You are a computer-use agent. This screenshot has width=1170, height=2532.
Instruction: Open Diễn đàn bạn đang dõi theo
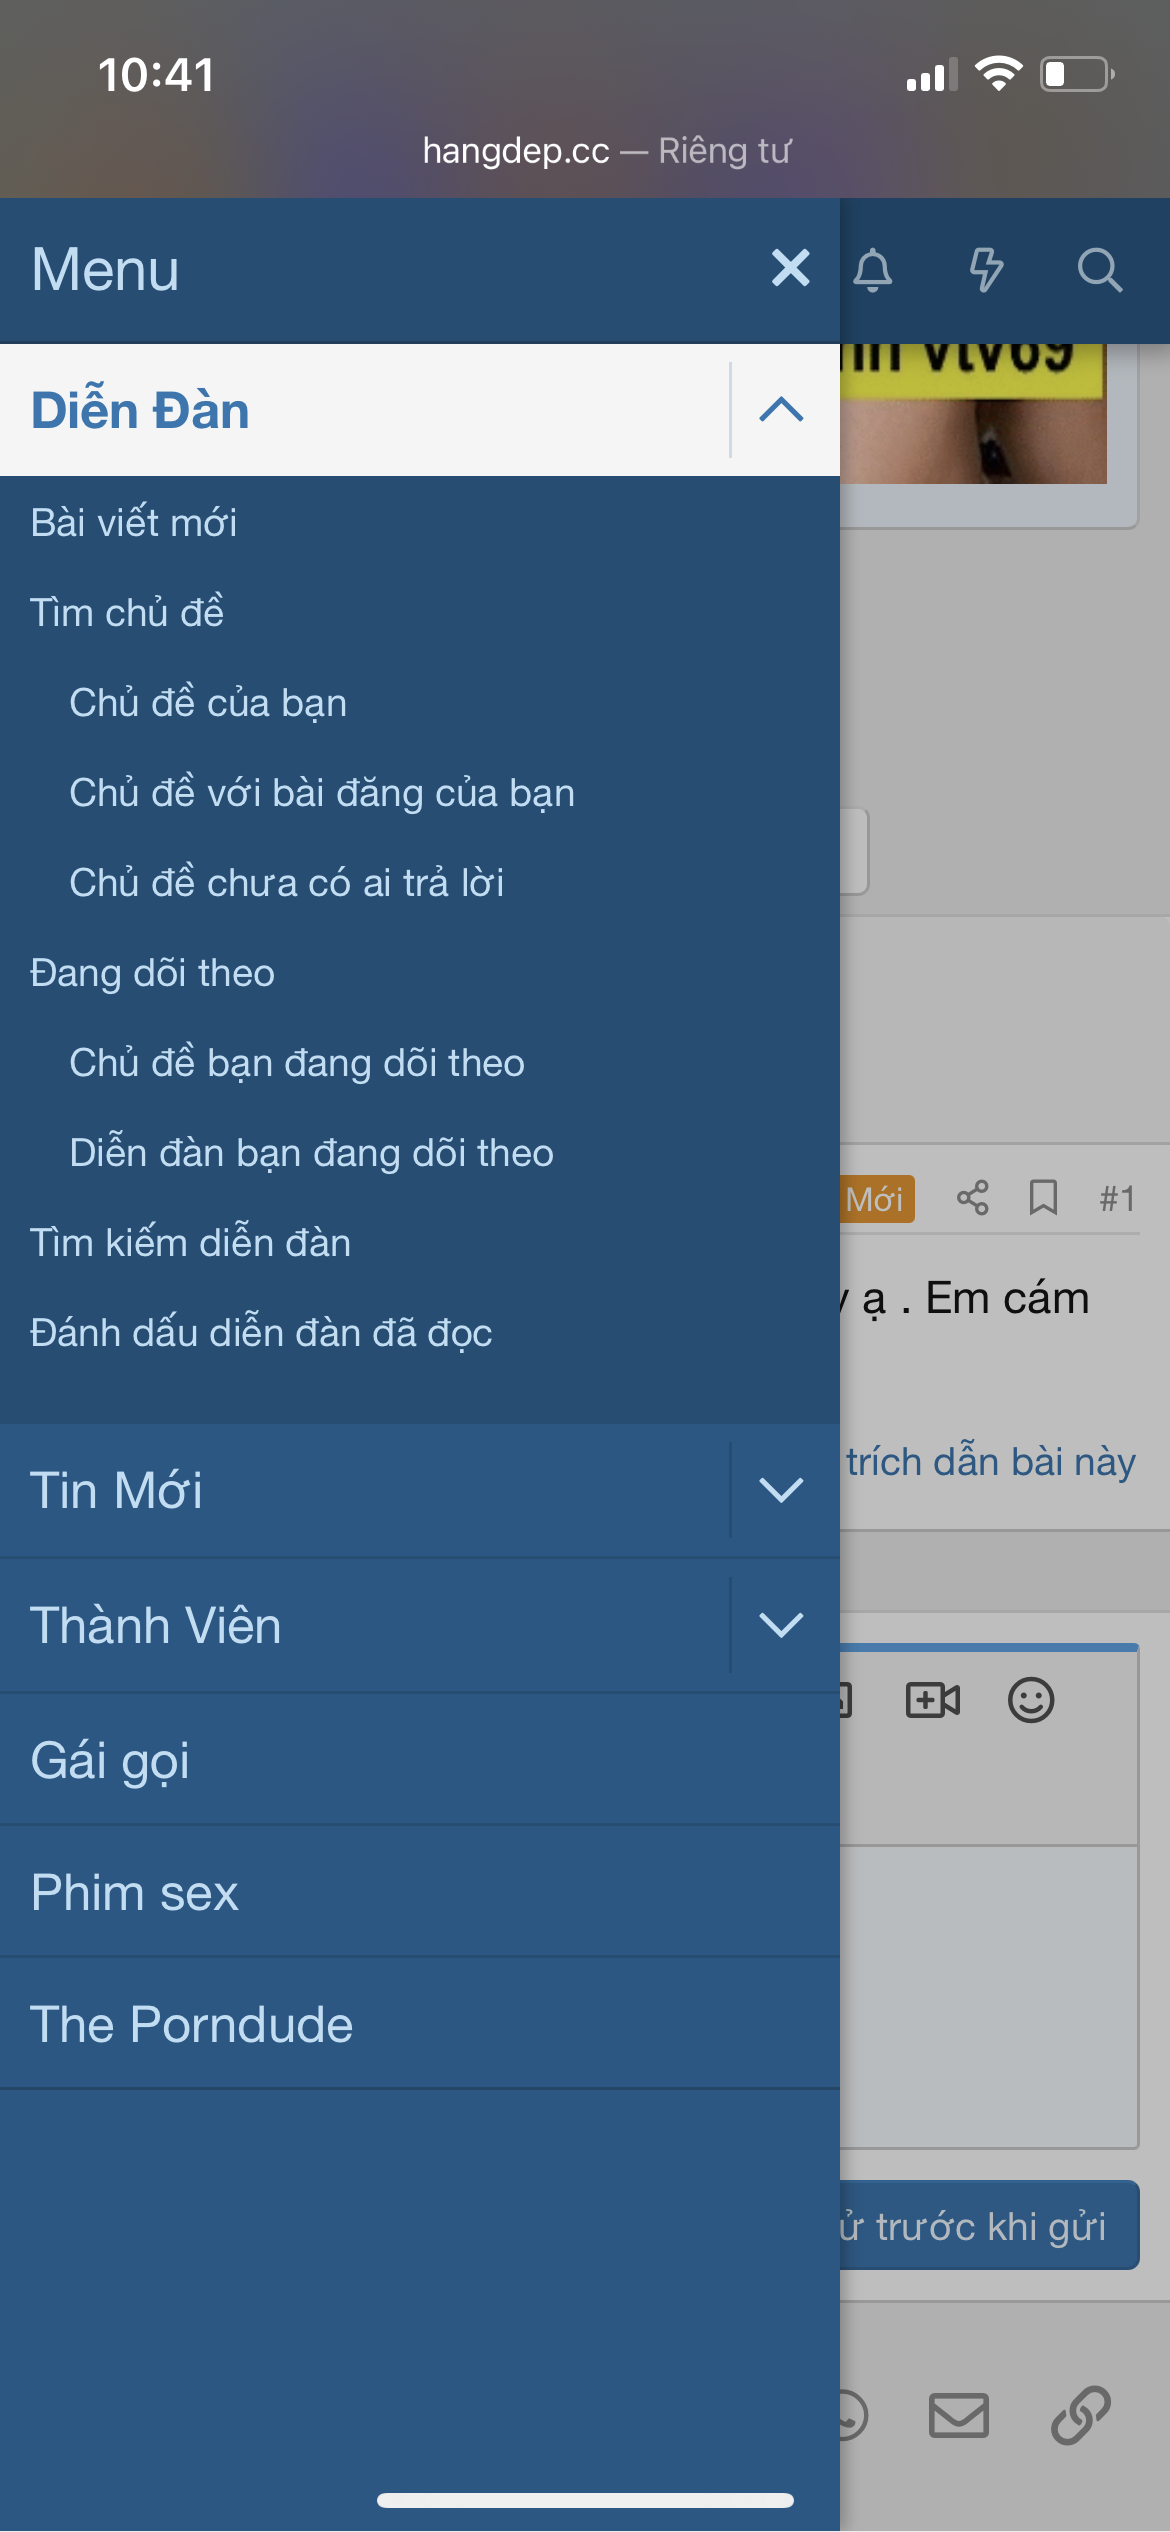(311, 1153)
